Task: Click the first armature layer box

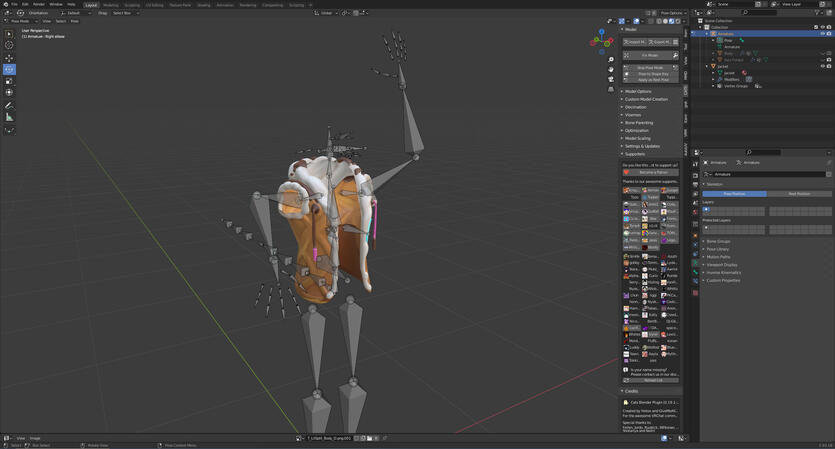Action: [x=706, y=209]
